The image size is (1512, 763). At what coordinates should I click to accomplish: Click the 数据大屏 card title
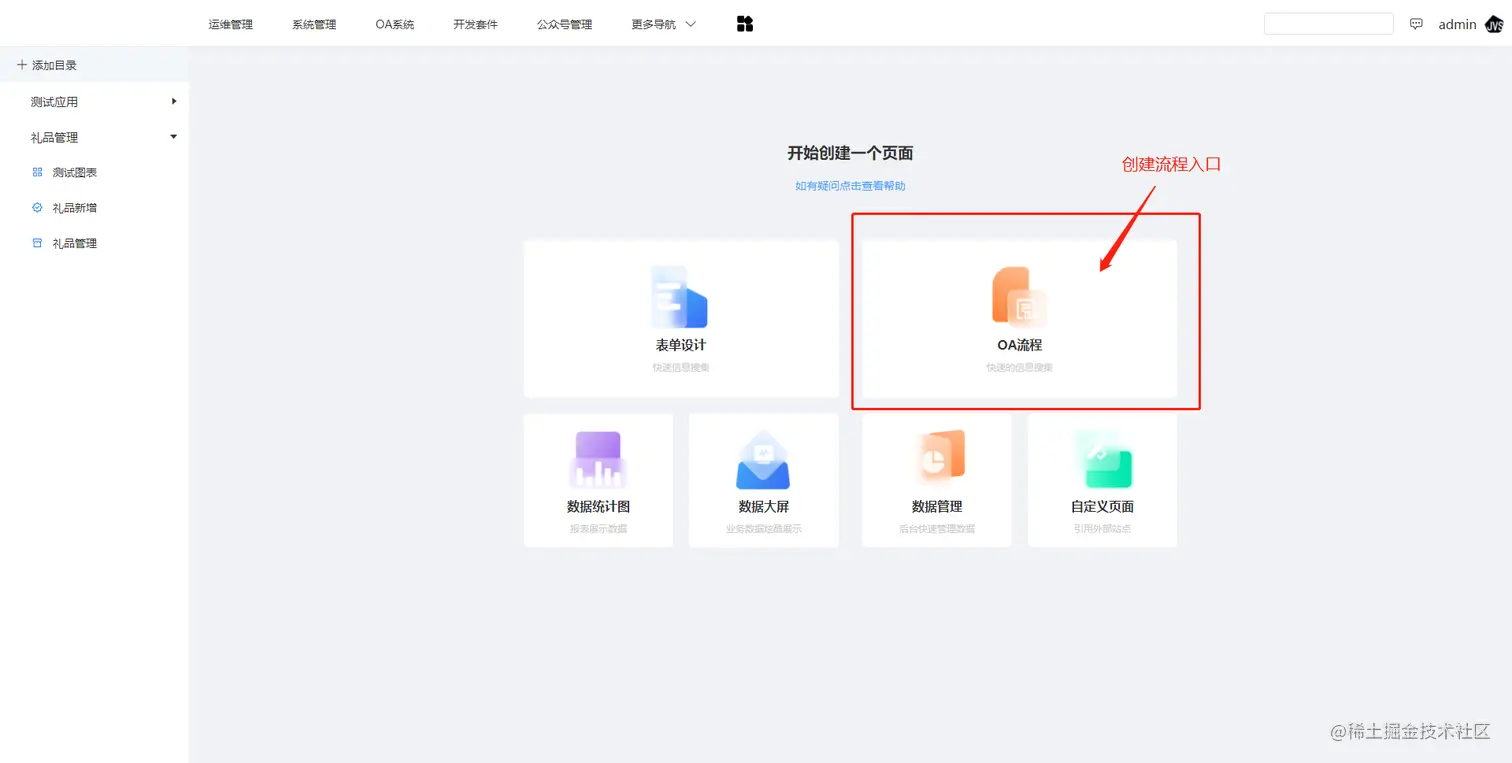[764, 506]
